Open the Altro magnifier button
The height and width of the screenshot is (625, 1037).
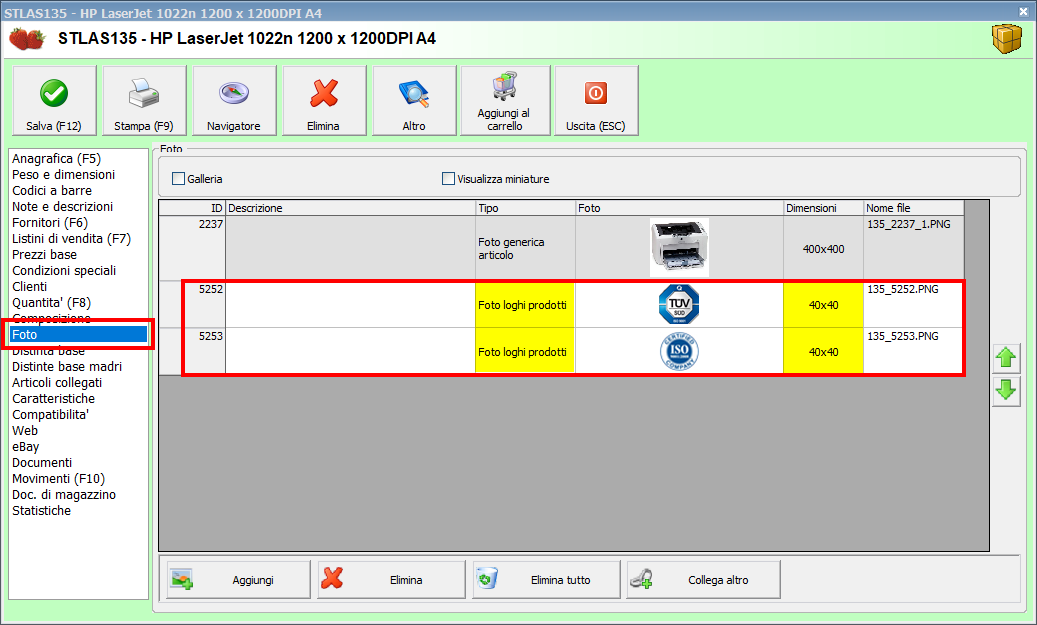tap(414, 101)
